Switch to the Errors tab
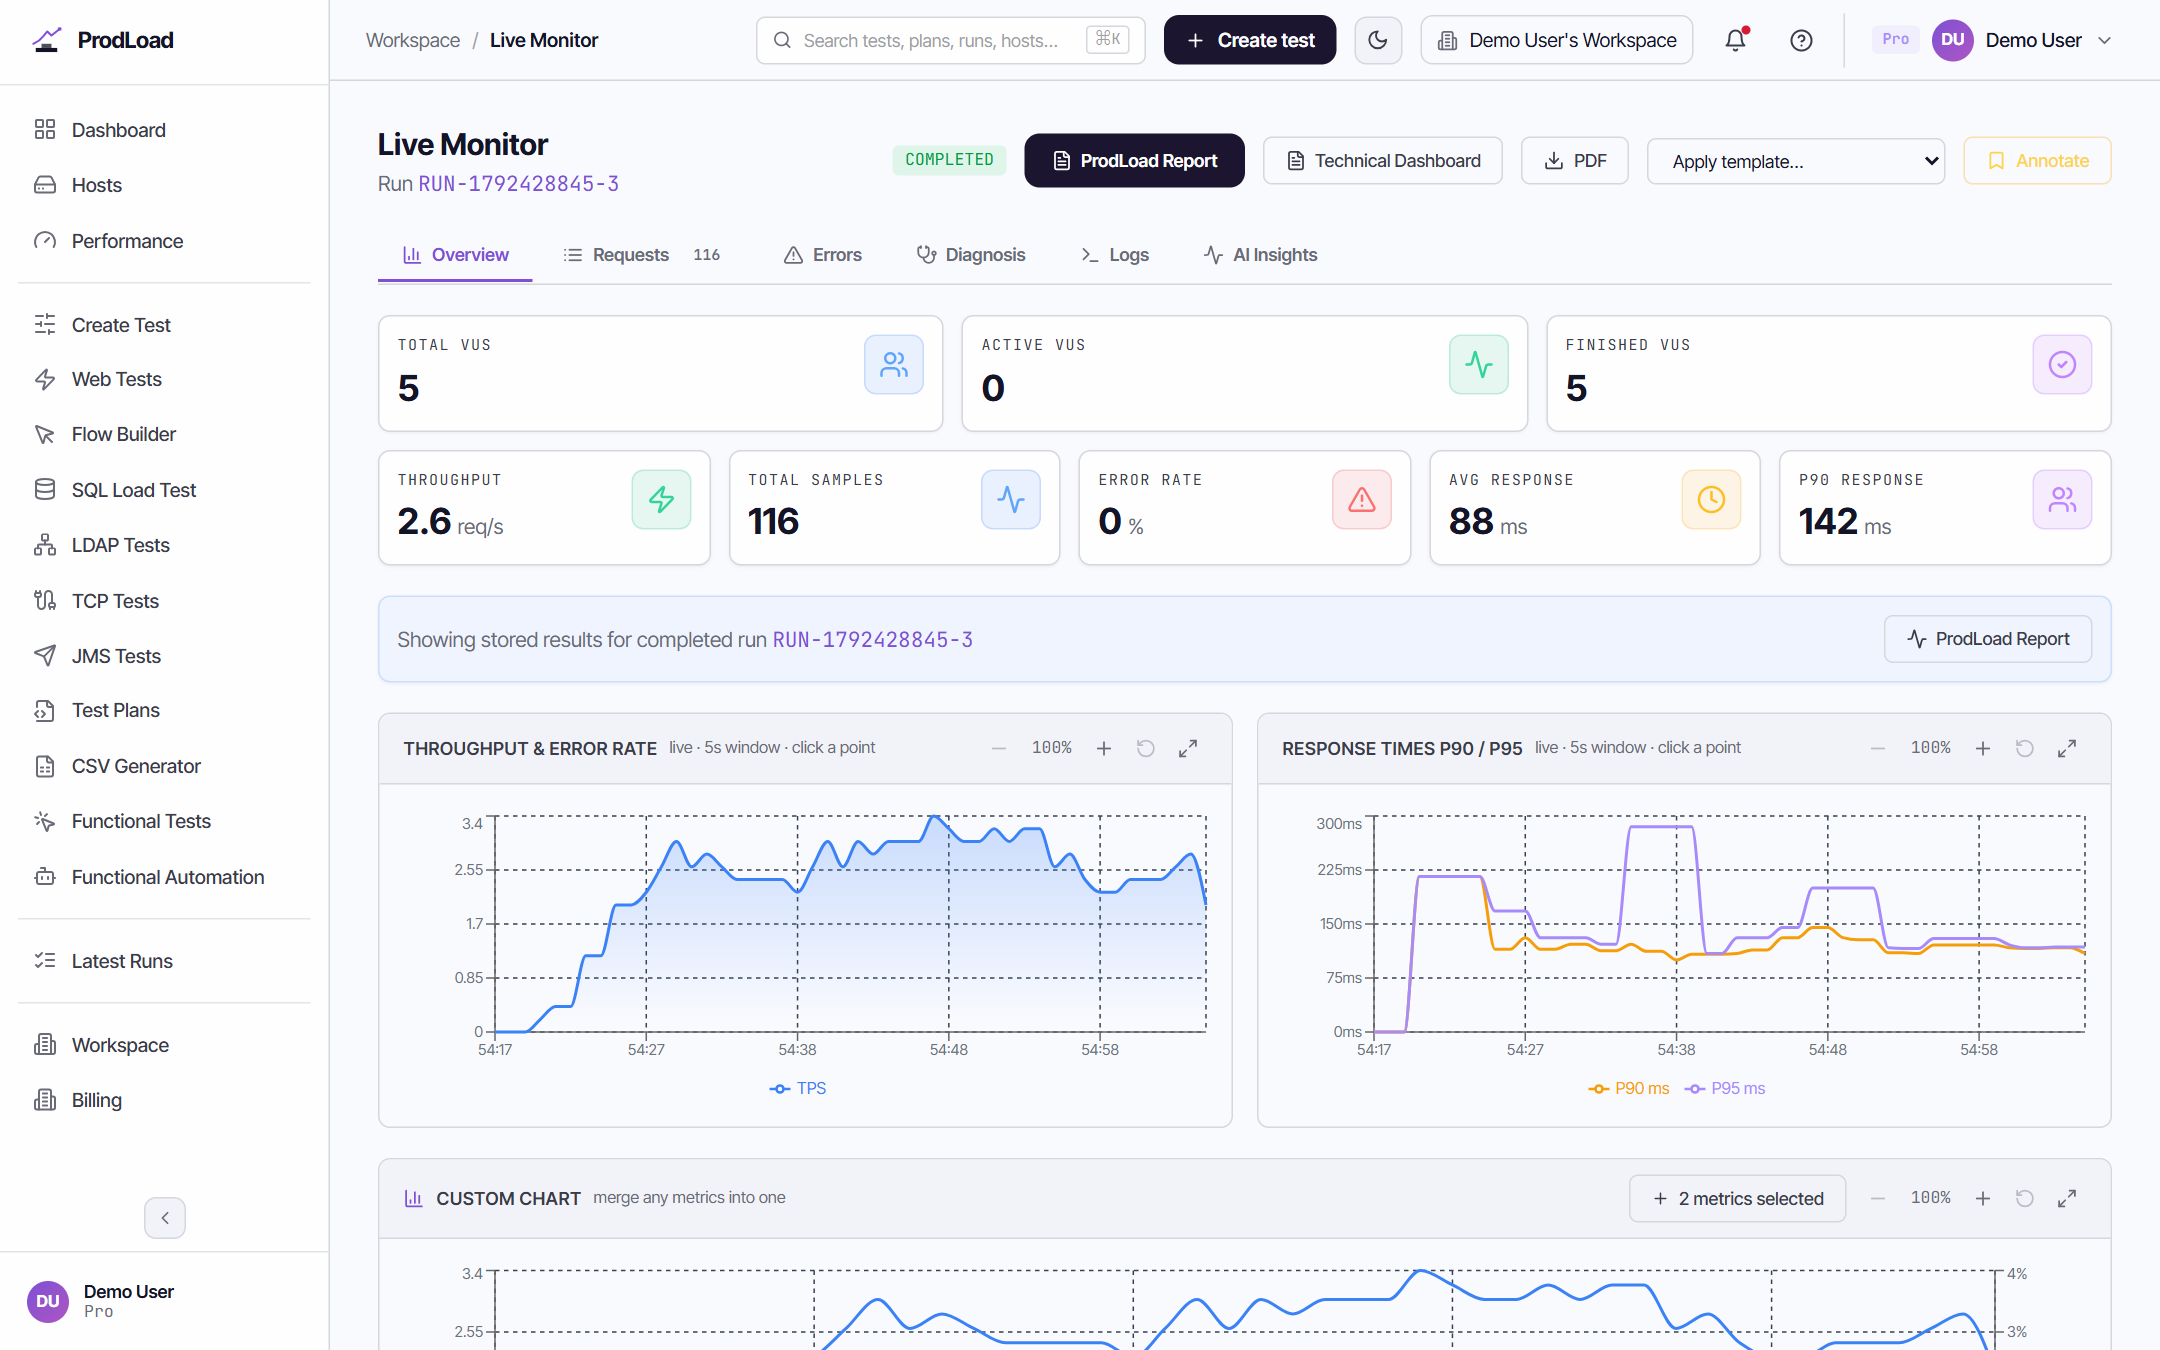The height and width of the screenshot is (1350, 2160). tap(823, 255)
